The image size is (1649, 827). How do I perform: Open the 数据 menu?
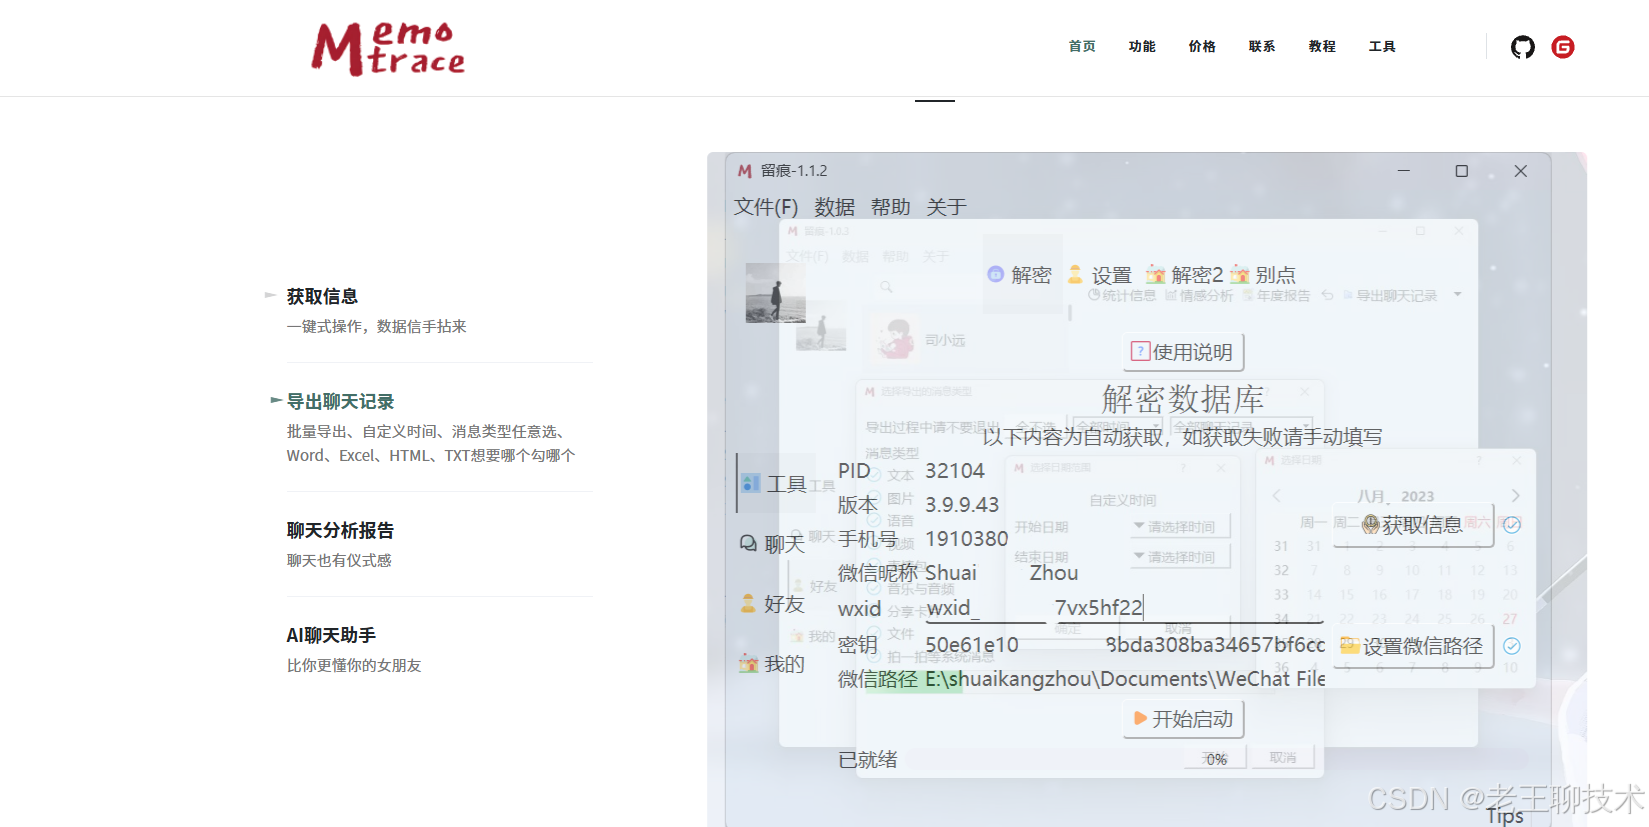tap(834, 207)
